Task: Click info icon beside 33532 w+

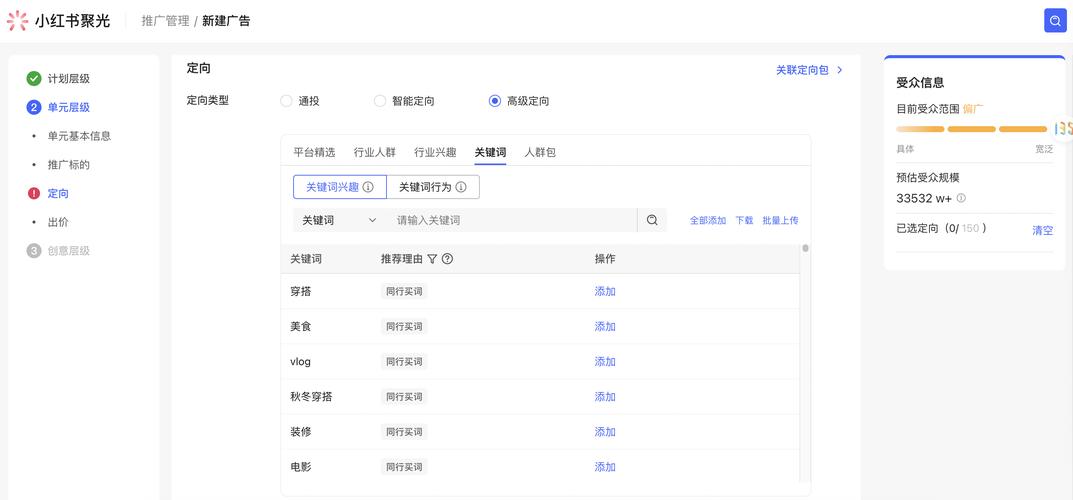Action: click(961, 198)
